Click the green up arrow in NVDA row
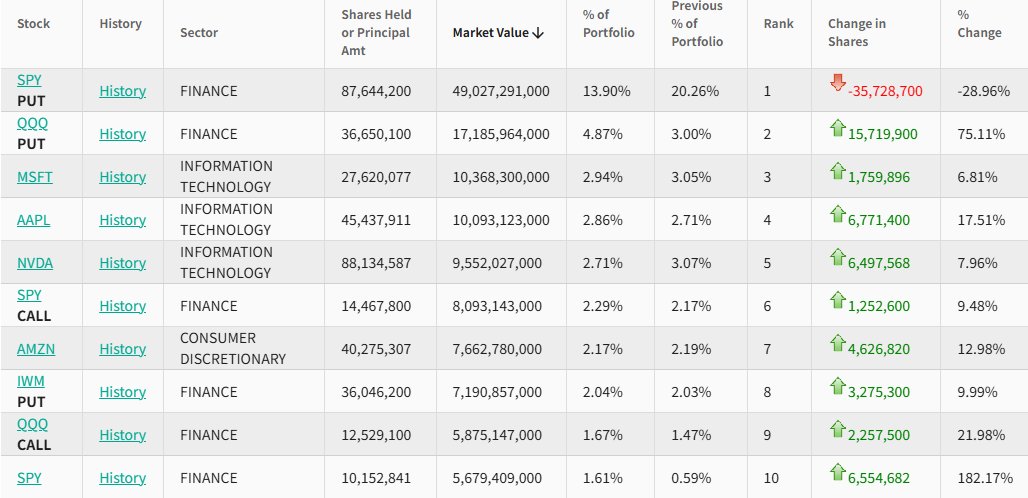The height and width of the screenshot is (498, 1028). [838, 256]
